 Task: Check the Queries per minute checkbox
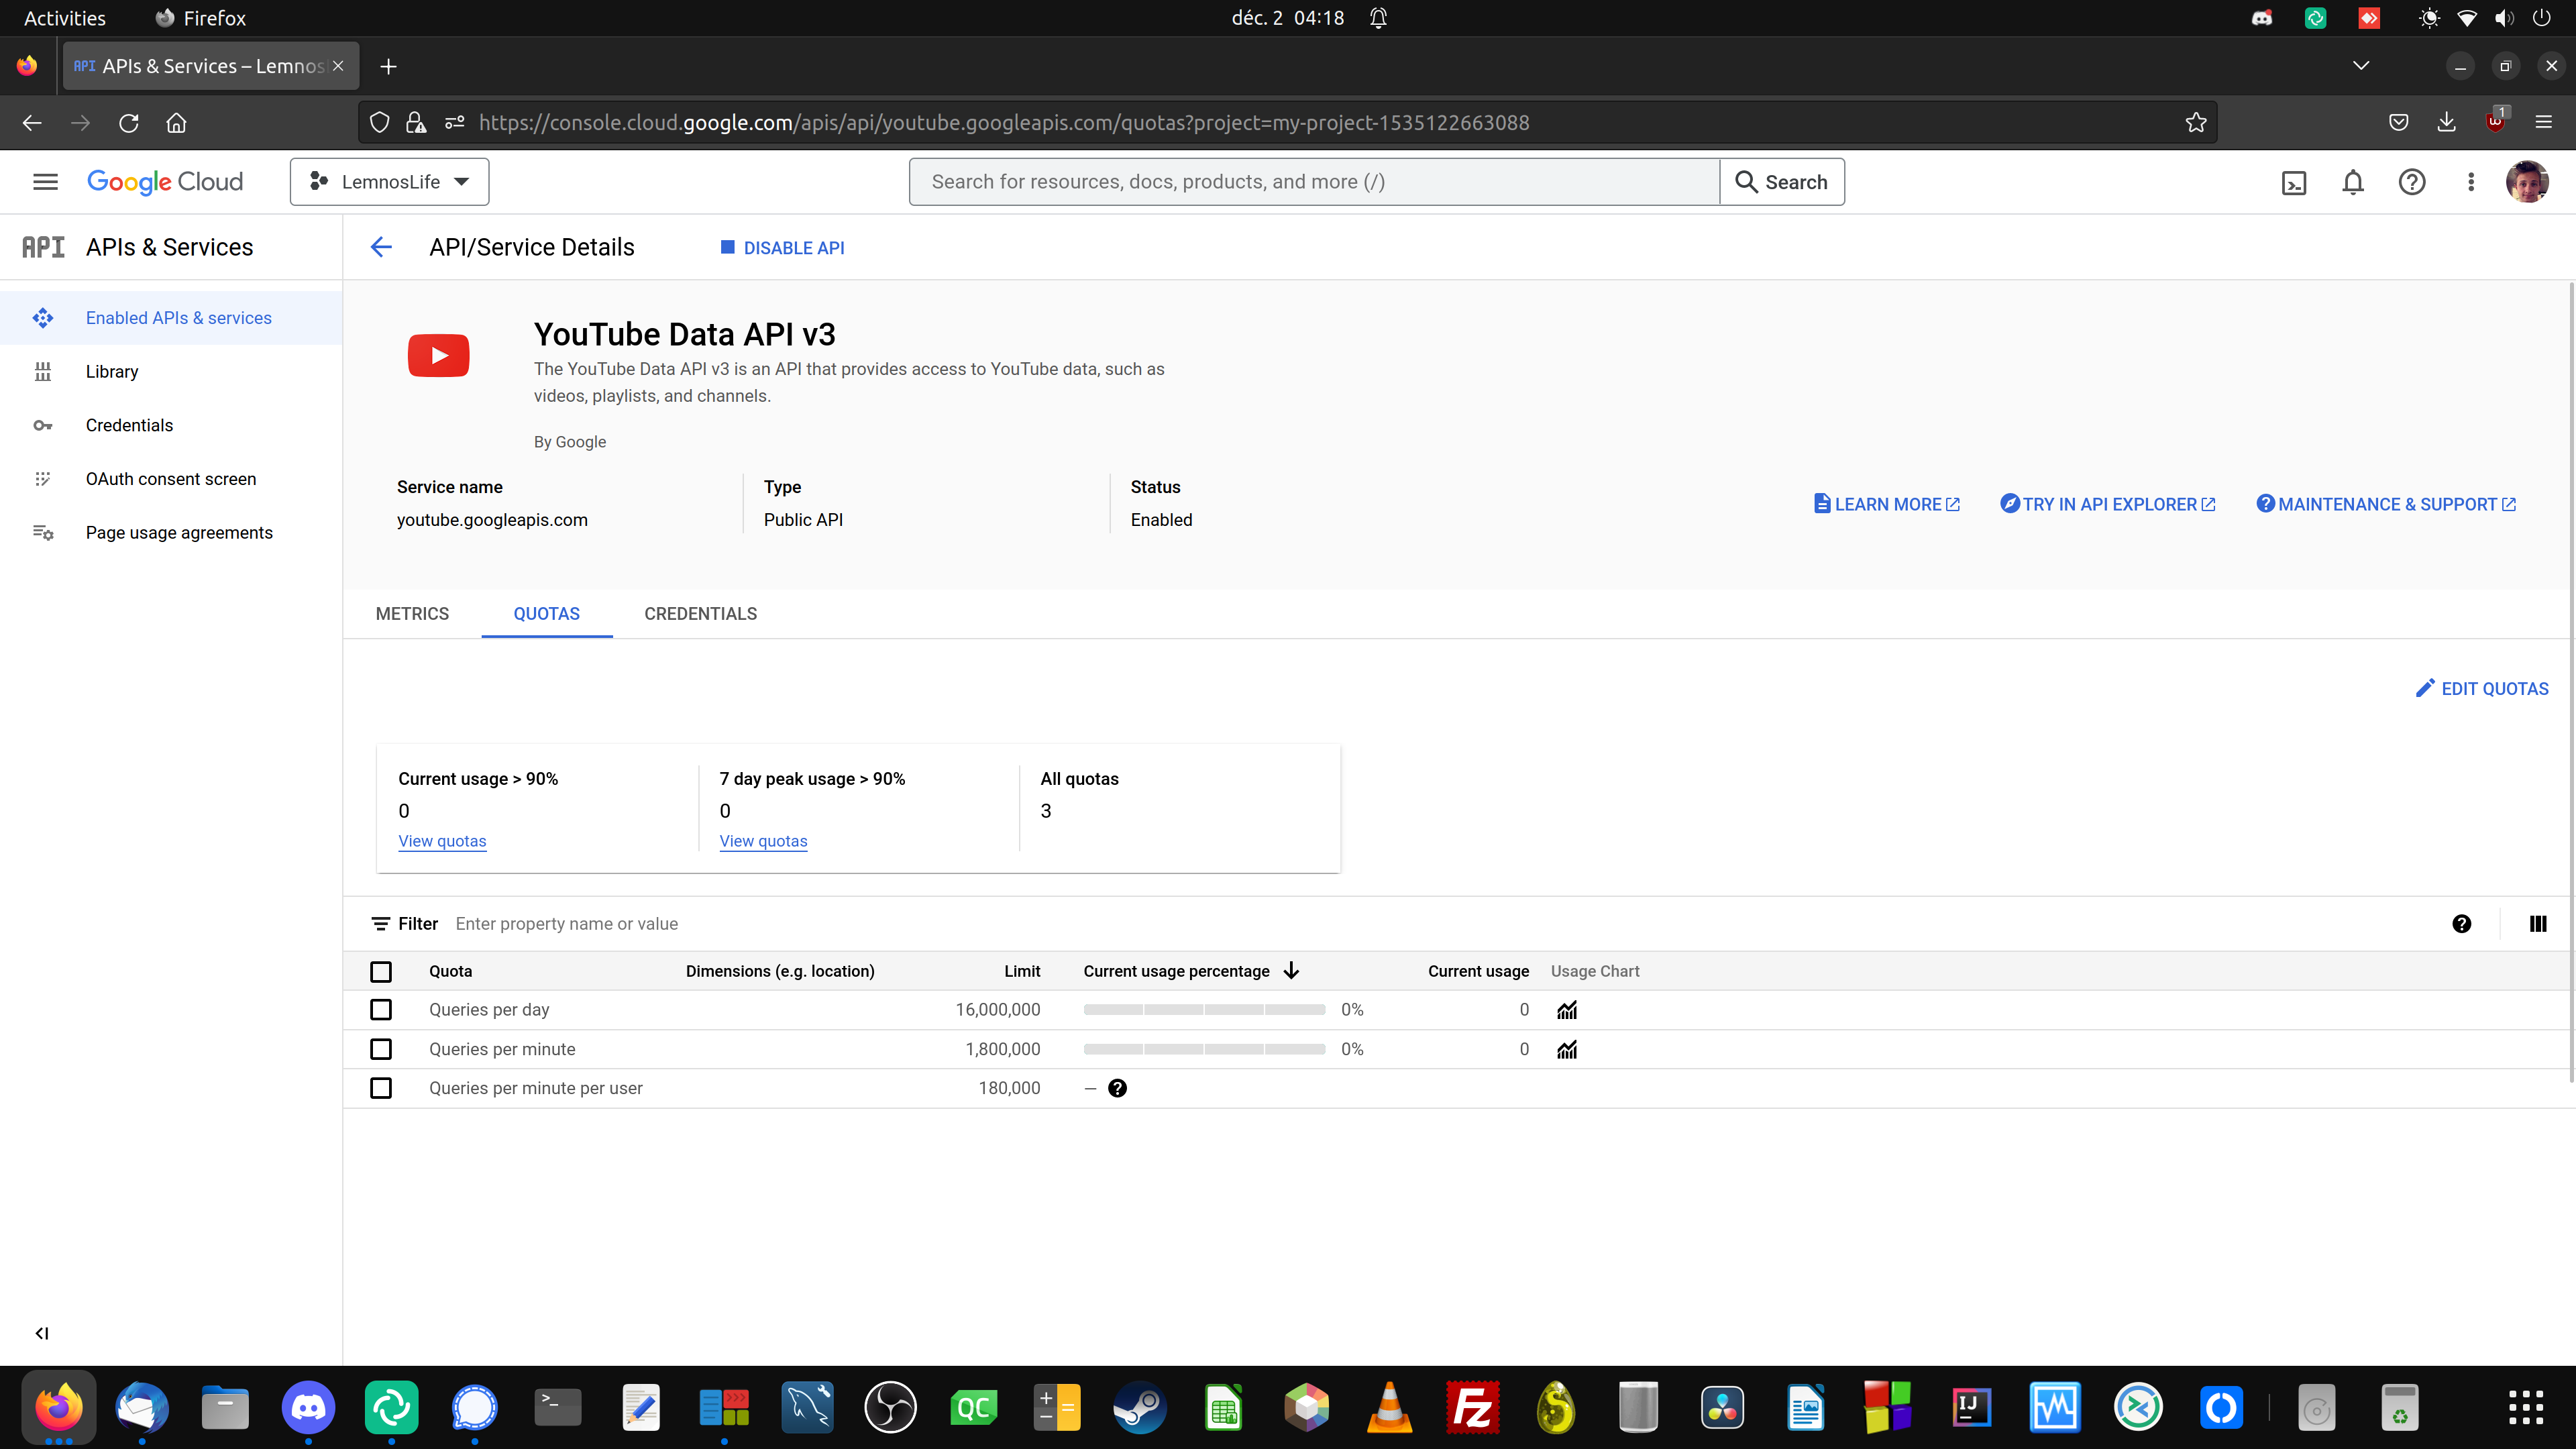[x=381, y=1049]
